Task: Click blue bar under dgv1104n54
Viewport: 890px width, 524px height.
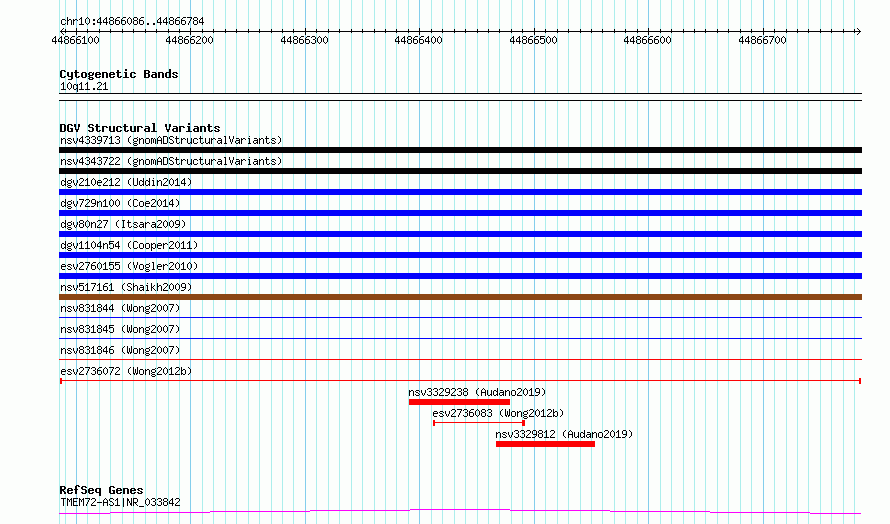Action: point(460,255)
